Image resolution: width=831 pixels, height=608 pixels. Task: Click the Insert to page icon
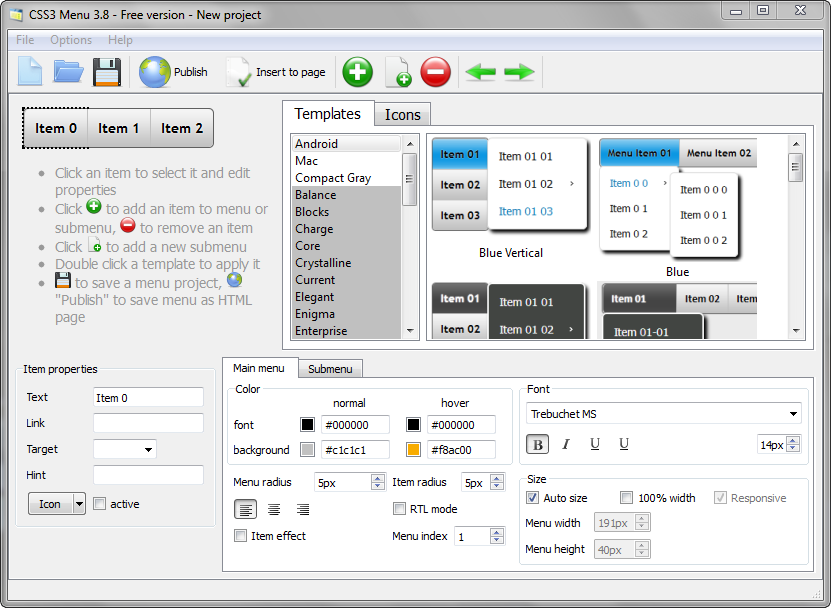[238, 72]
